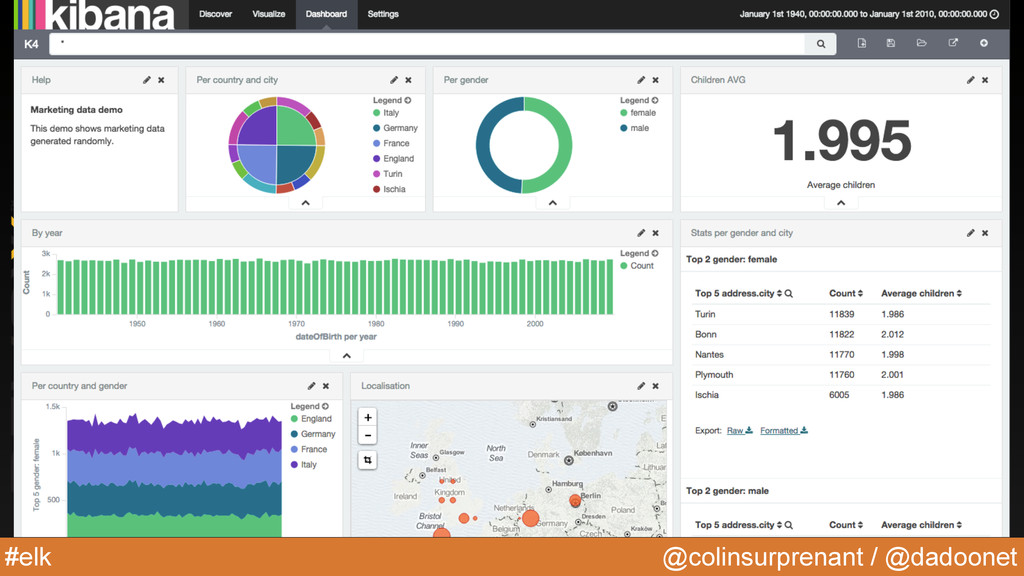Export Formatted table data
The width and height of the screenshot is (1024, 576).
pyautogui.click(x=784, y=430)
